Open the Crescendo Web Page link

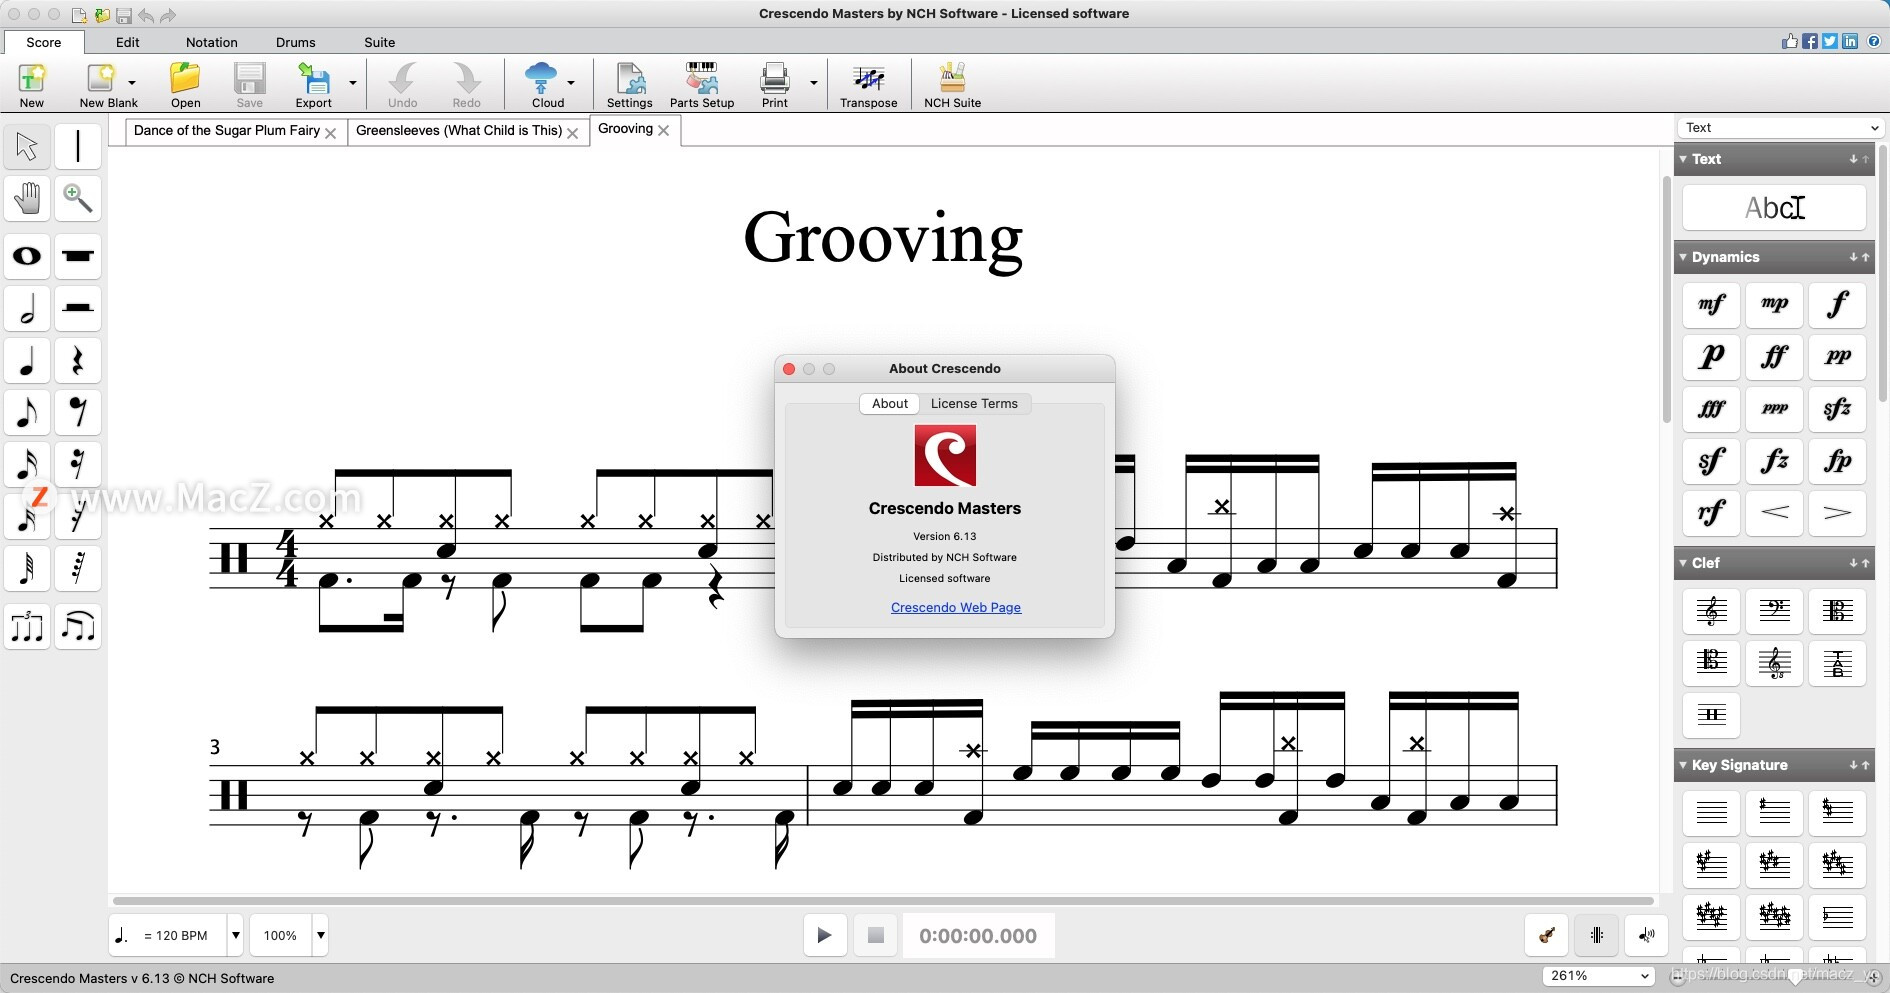(956, 608)
